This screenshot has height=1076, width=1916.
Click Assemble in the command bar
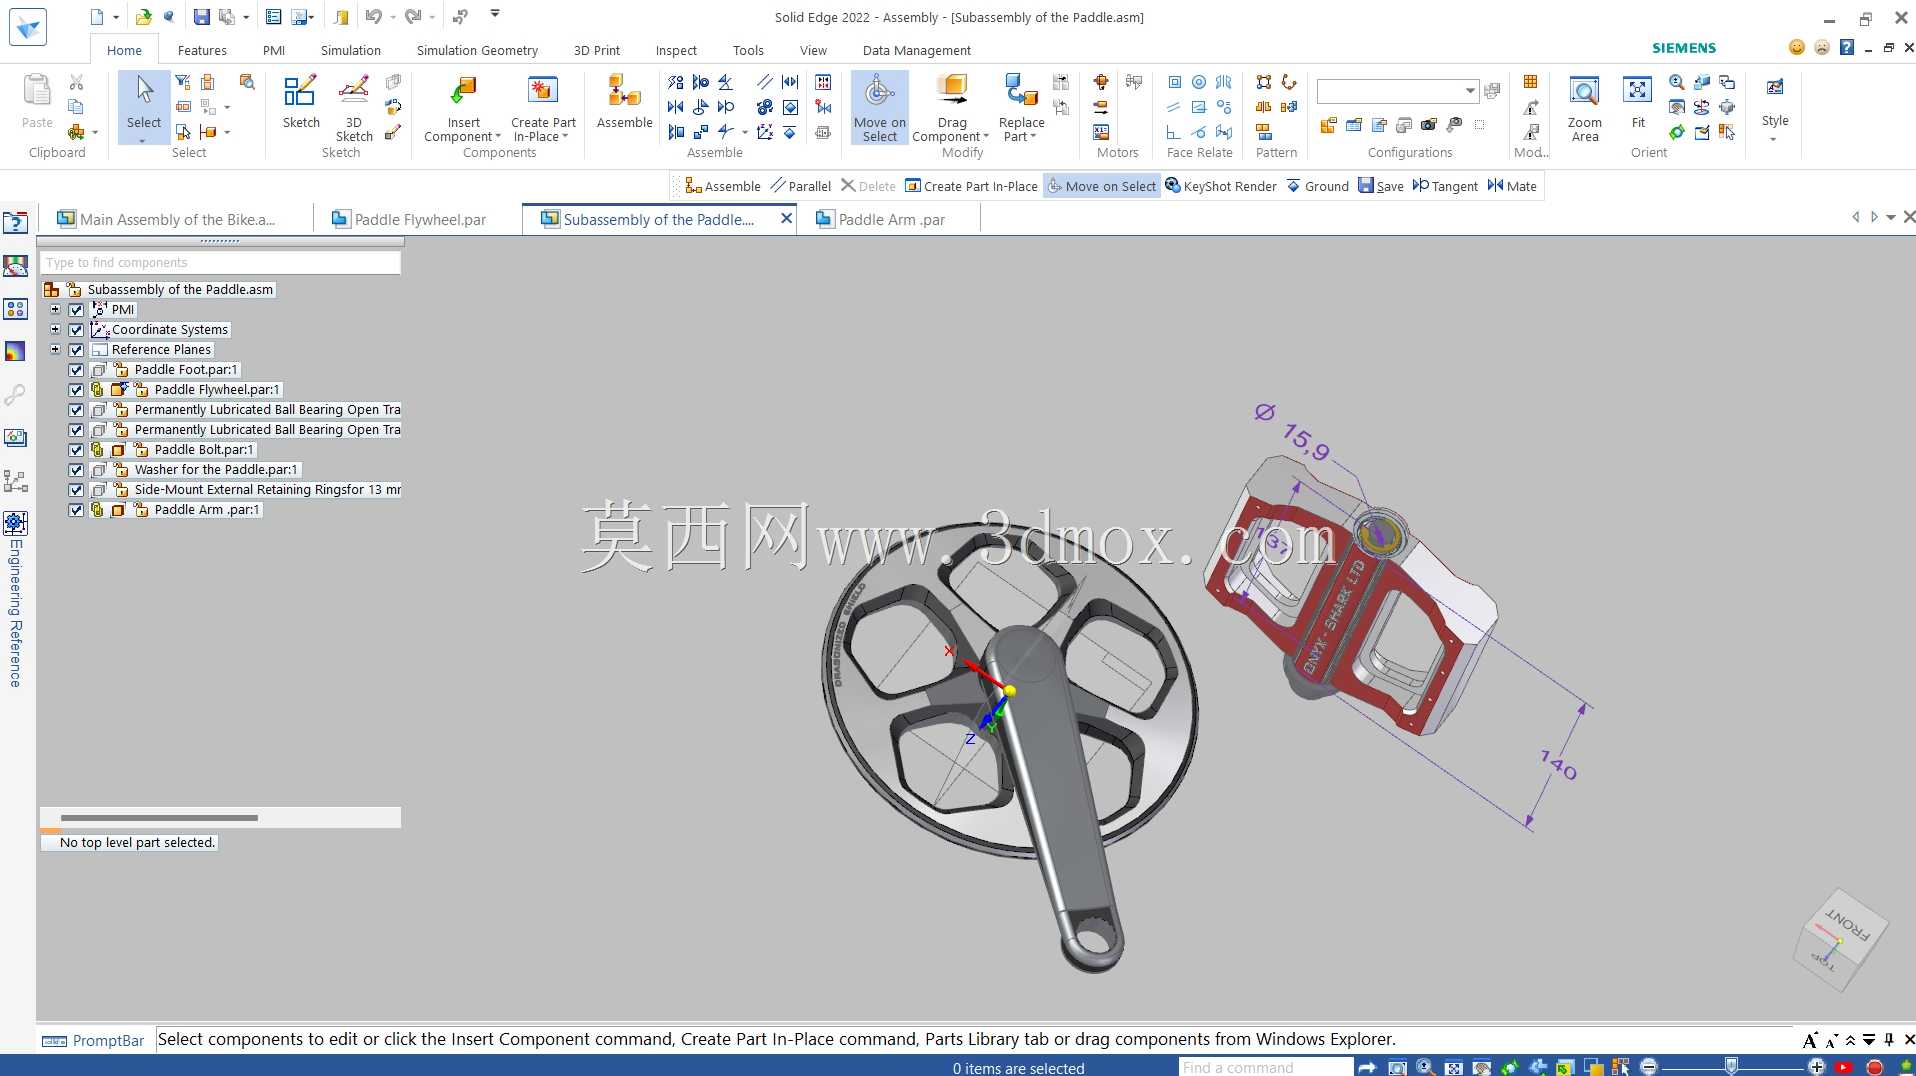point(723,186)
